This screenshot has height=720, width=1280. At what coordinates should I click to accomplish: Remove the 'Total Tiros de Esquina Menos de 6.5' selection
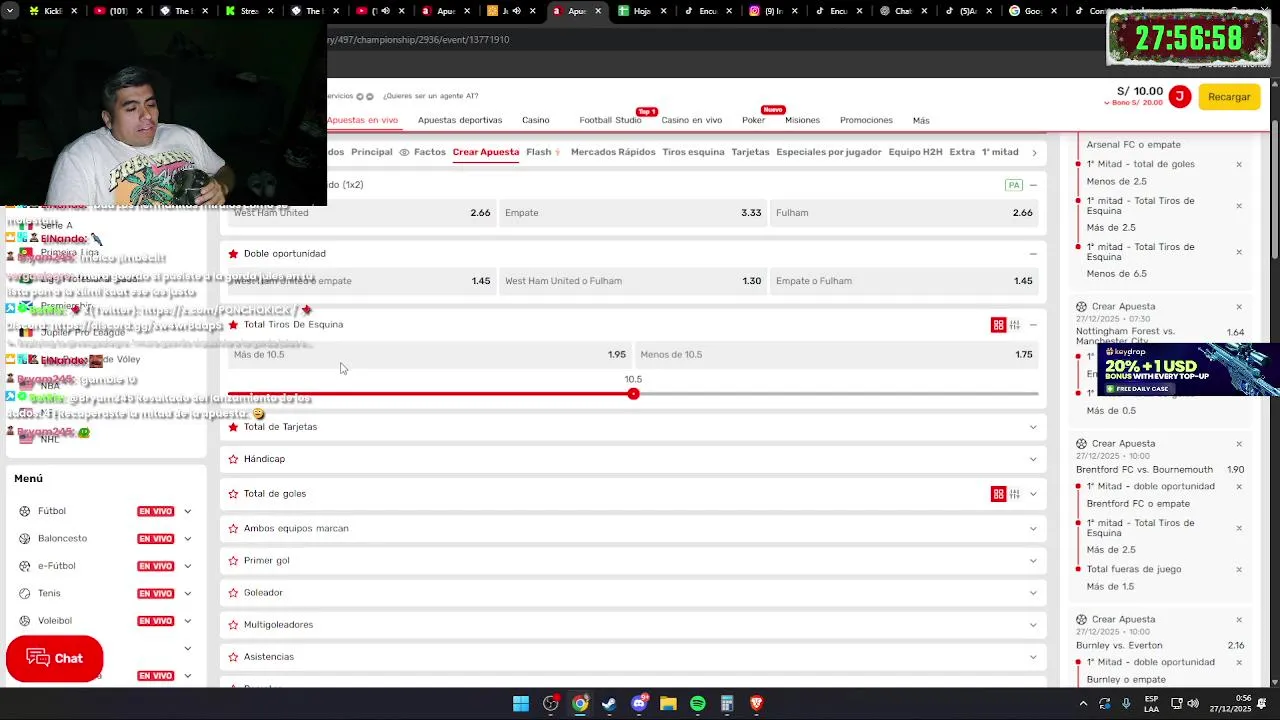pyautogui.click(x=1239, y=252)
